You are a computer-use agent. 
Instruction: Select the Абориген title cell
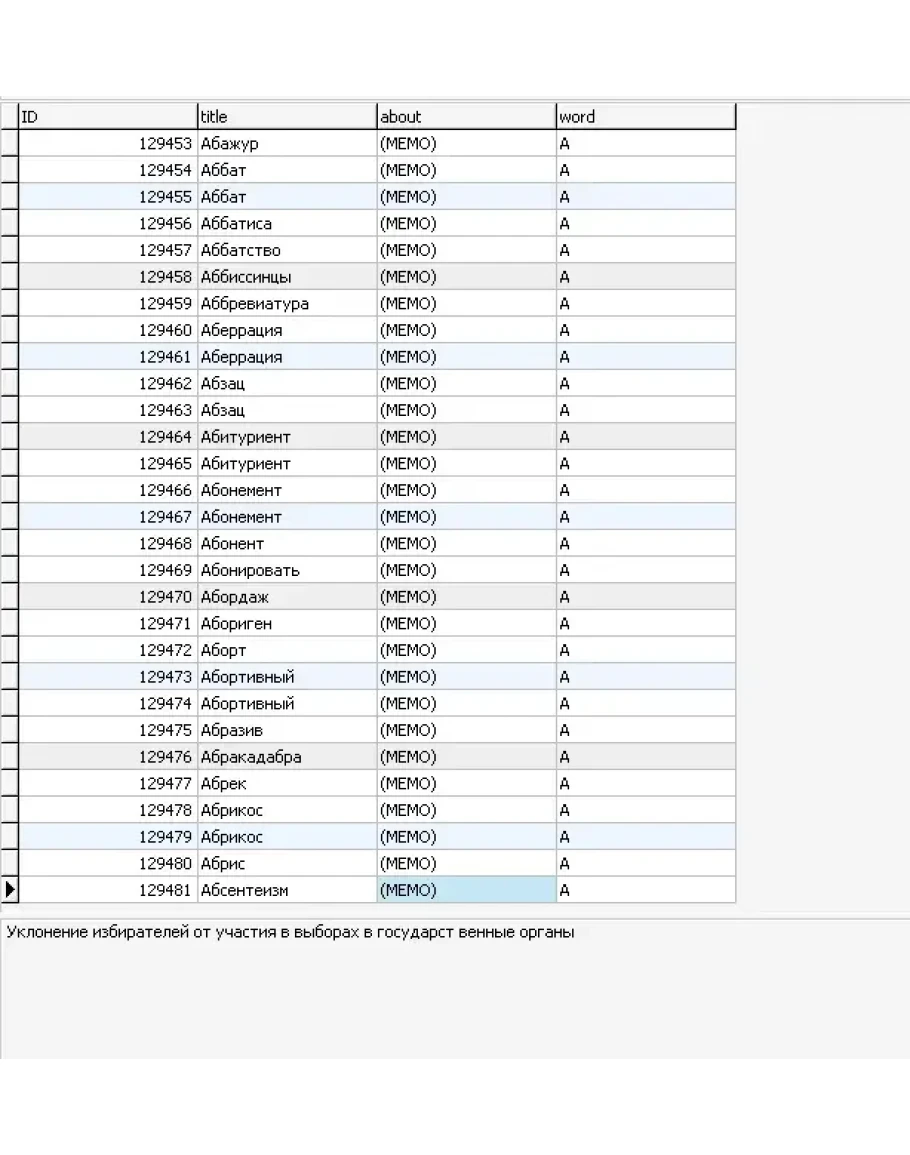click(x=287, y=623)
